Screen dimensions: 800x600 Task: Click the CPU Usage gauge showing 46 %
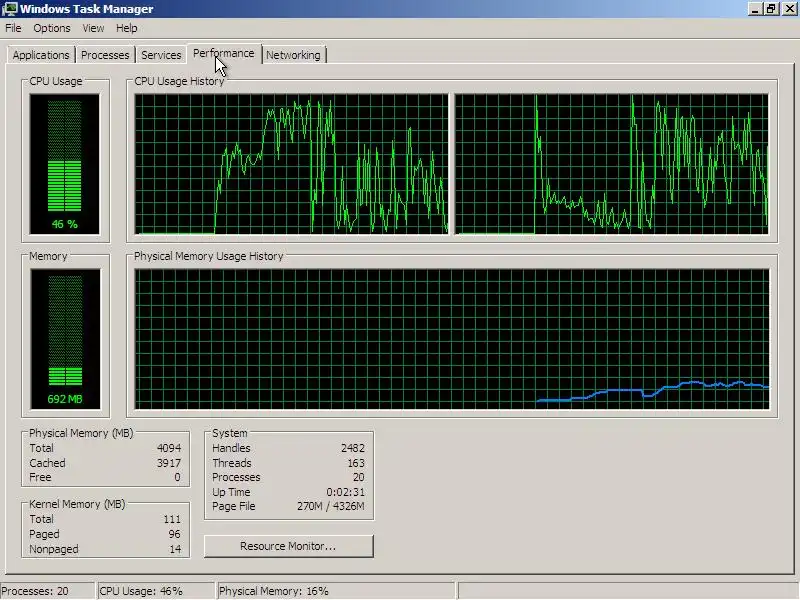click(x=65, y=164)
